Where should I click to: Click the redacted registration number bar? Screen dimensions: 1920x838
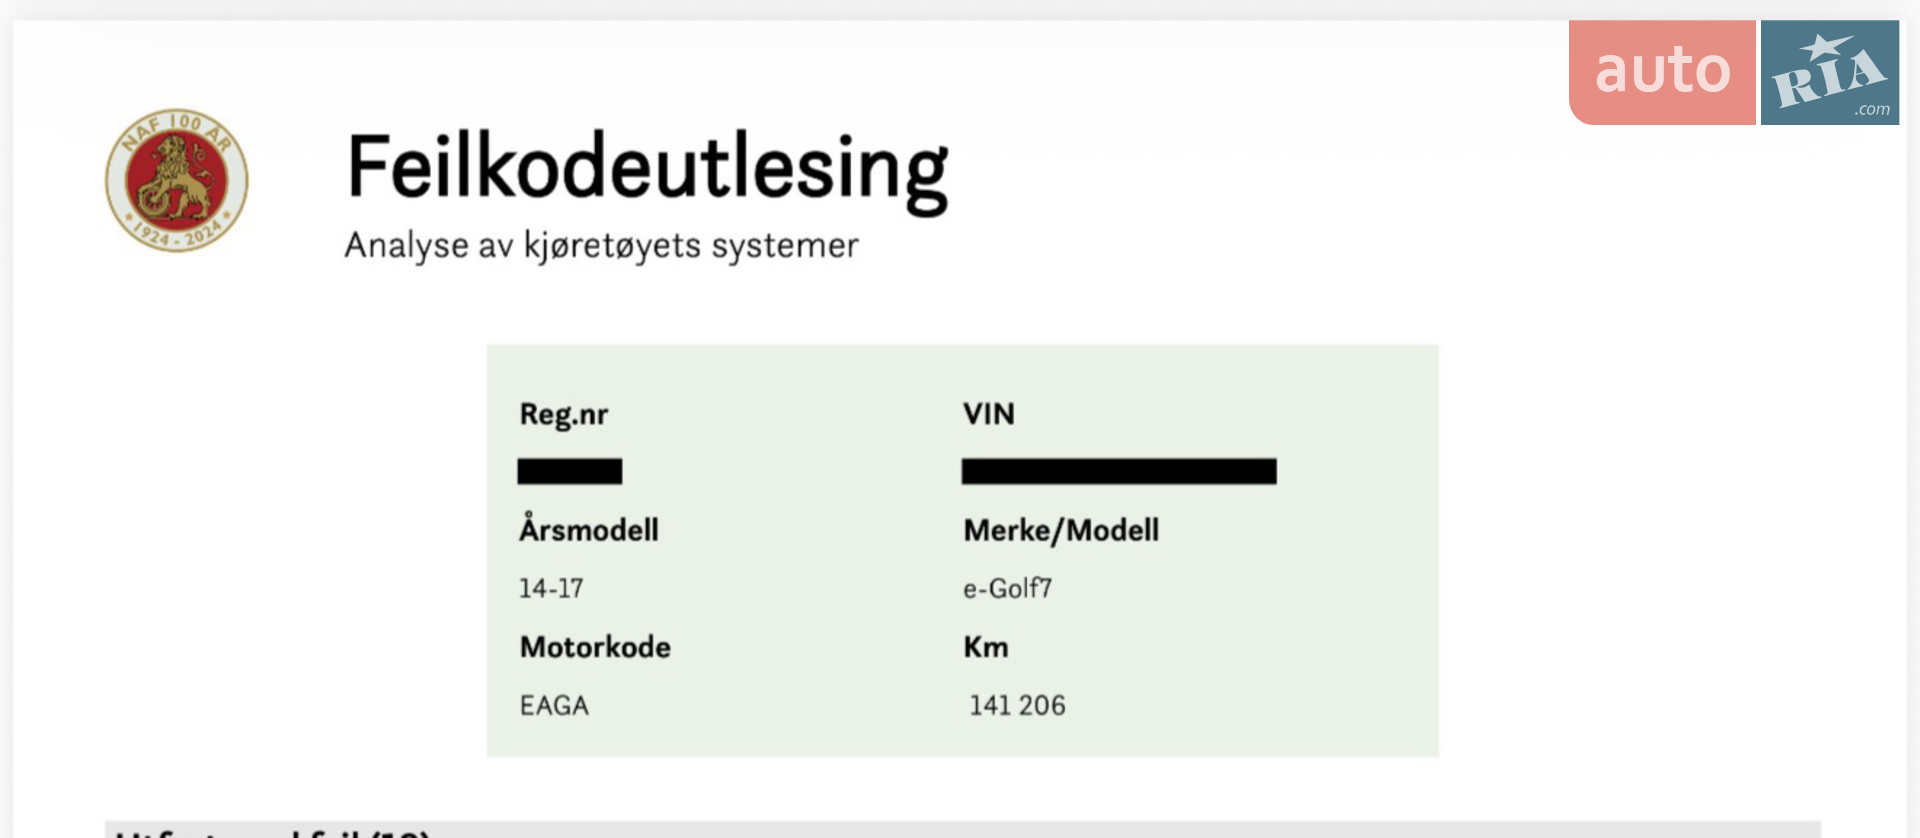pos(570,471)
